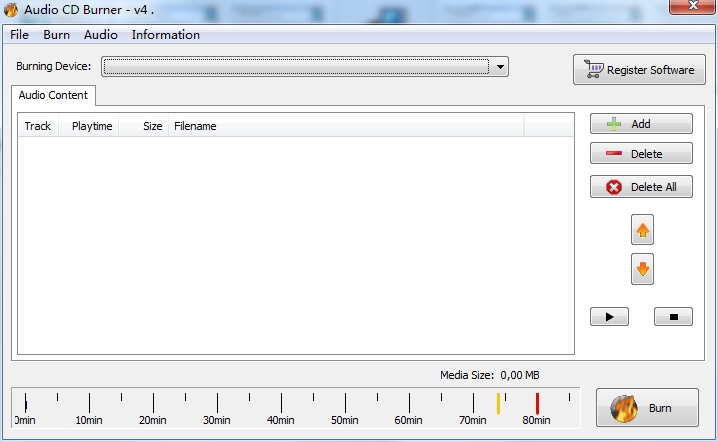Stop playback with the stop button

pos(673,316)
